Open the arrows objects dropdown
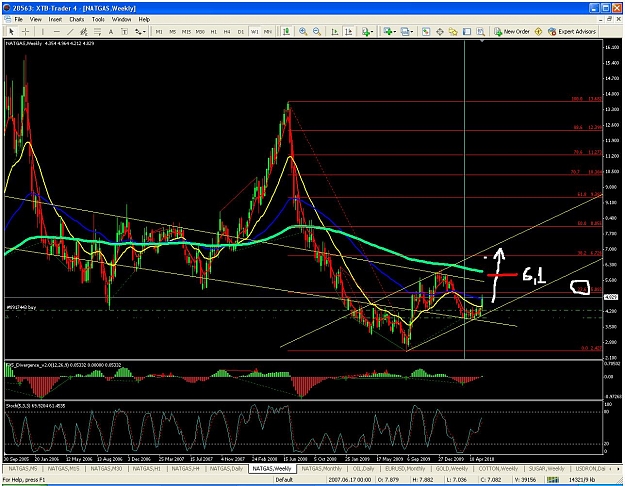Viewport: 625px width, 486px height. [140, 31]
